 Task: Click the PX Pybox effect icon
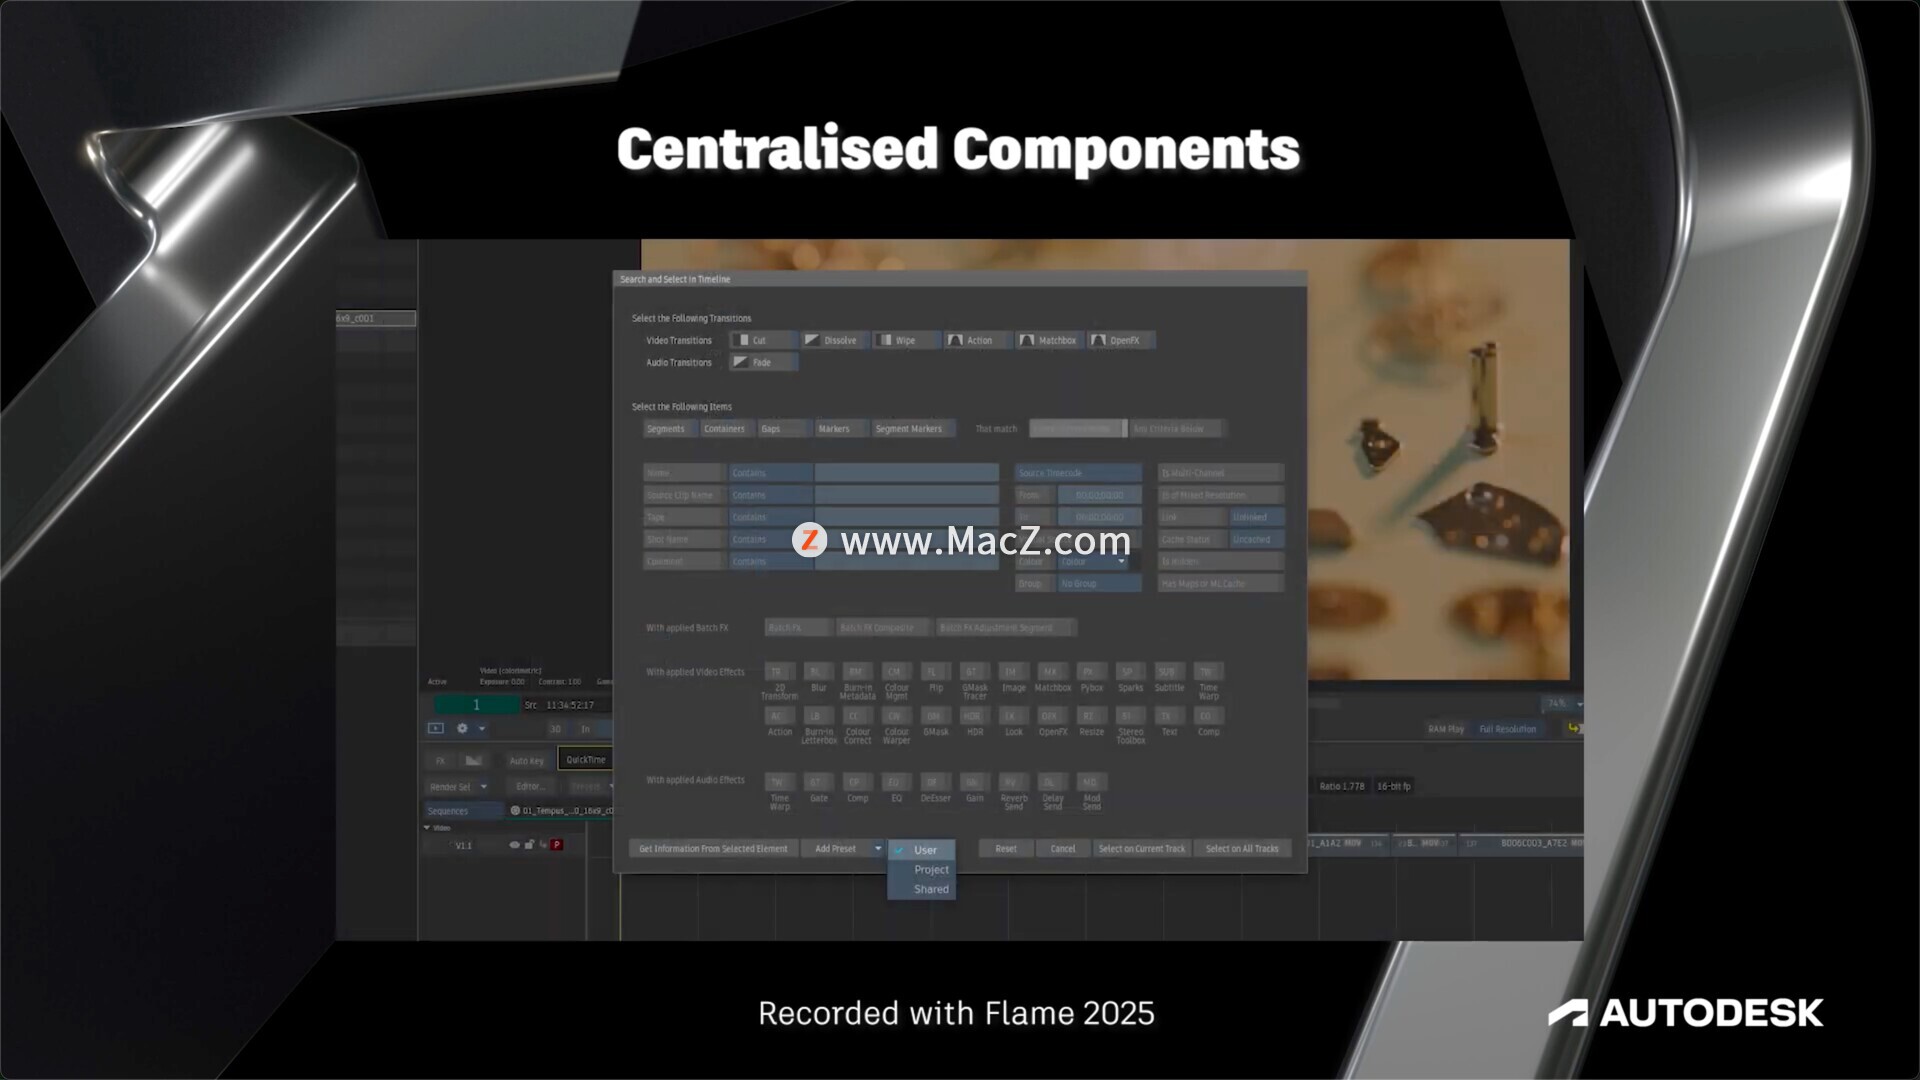[x=1091, y=672]
